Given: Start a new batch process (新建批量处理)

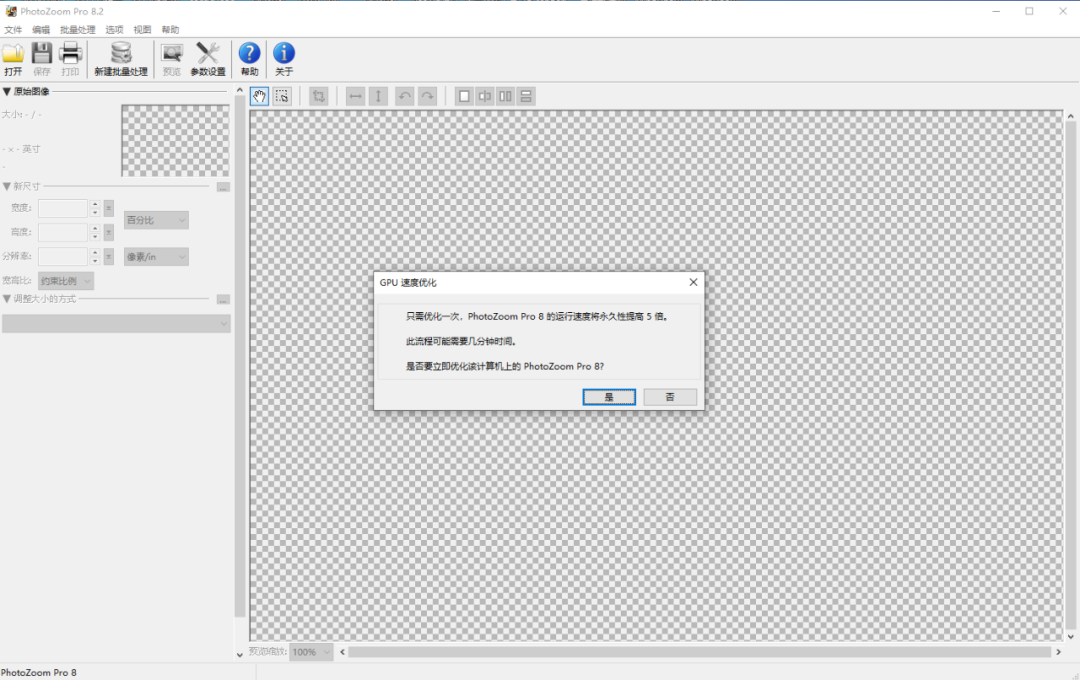Looking at the screenshot, I should [121, 59].
